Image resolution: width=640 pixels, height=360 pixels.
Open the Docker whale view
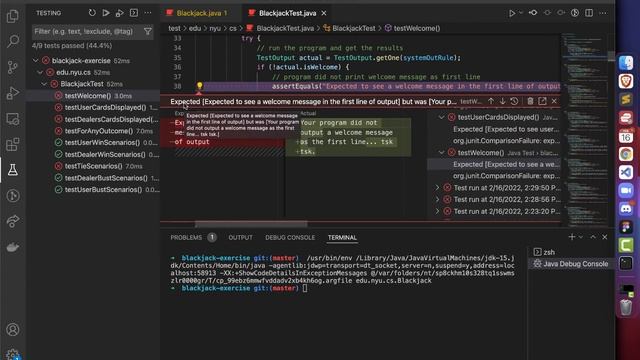click(13, 247)
